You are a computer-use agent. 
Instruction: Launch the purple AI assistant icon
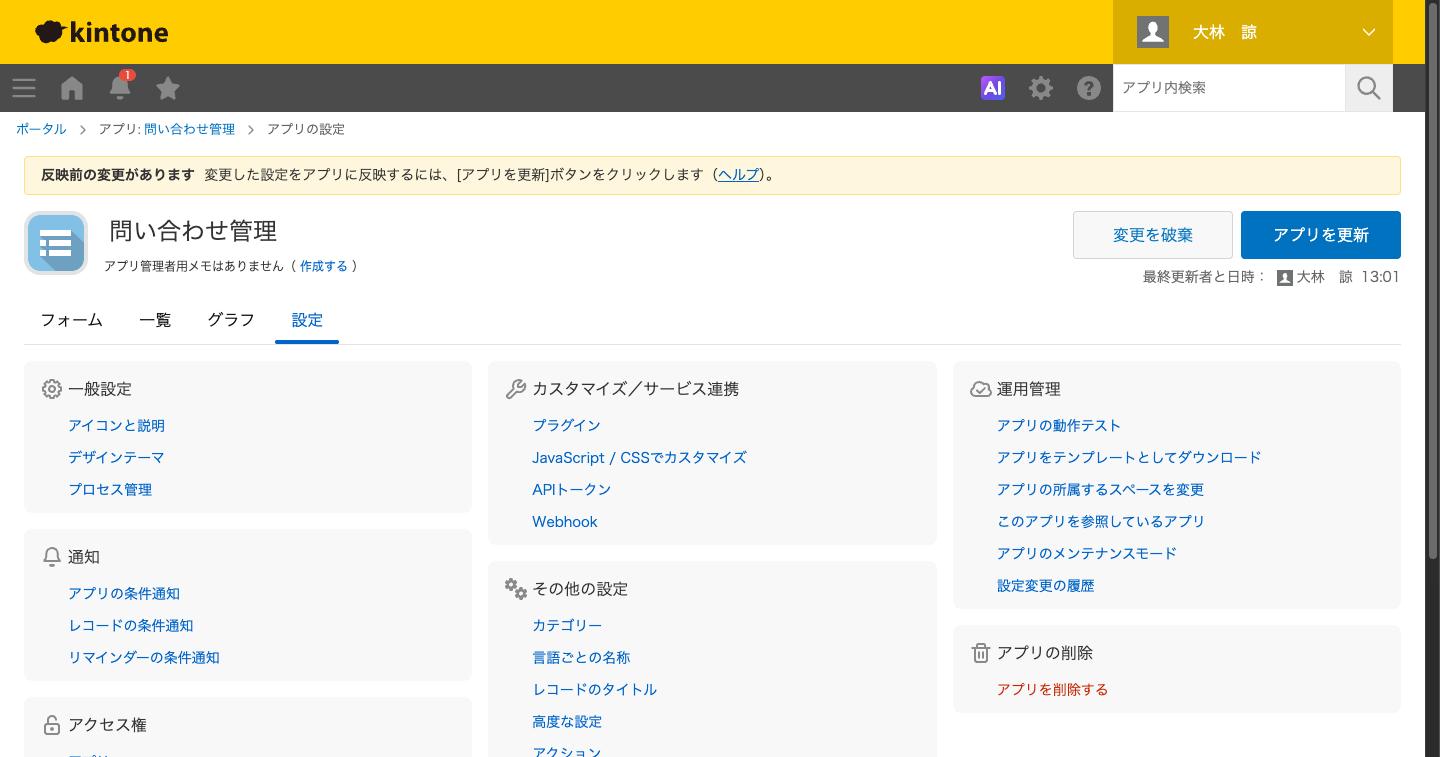point(993,88)
